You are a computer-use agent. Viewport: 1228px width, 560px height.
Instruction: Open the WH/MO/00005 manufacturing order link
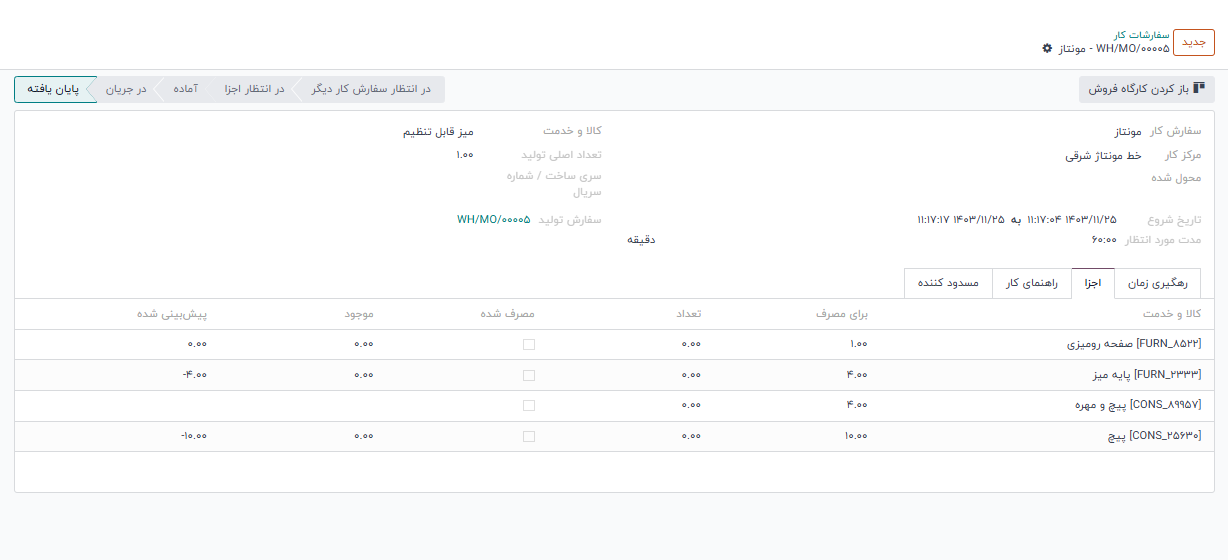click(493, 219)
